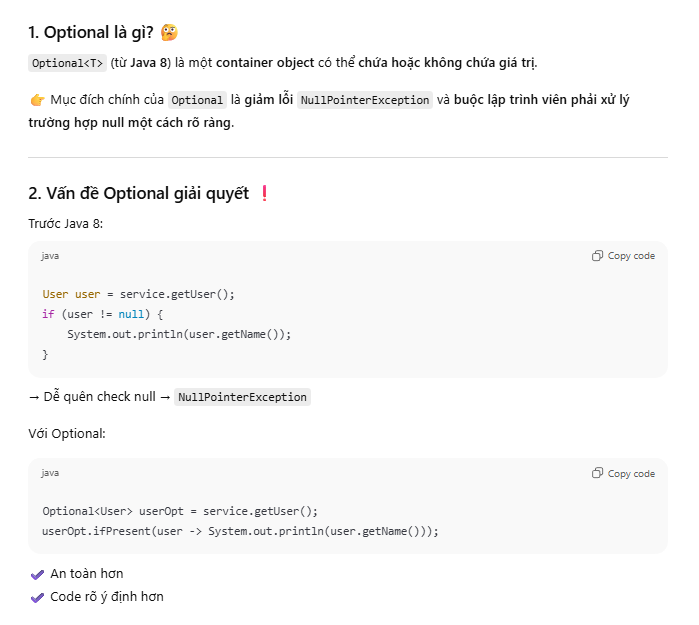Viewport: 699px width, 625px height.
Task: Click the inline code "Optional<T>"
Action: pyautogui.click(x=67, y=63)
